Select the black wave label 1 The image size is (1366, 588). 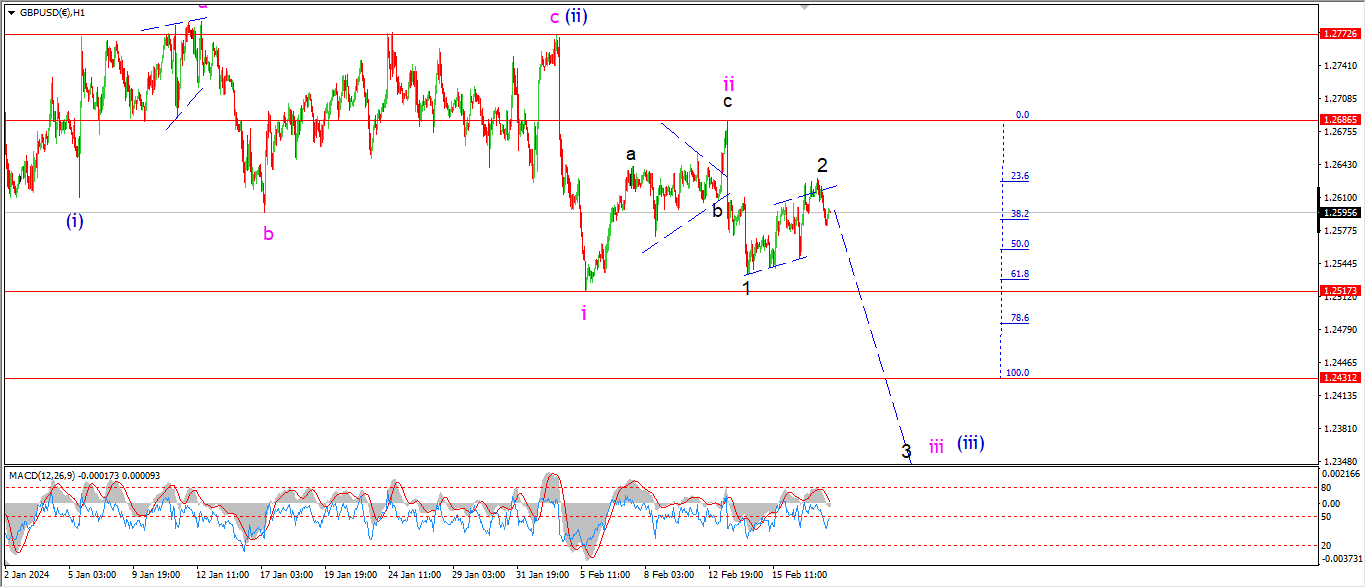[x=746, y=288]
